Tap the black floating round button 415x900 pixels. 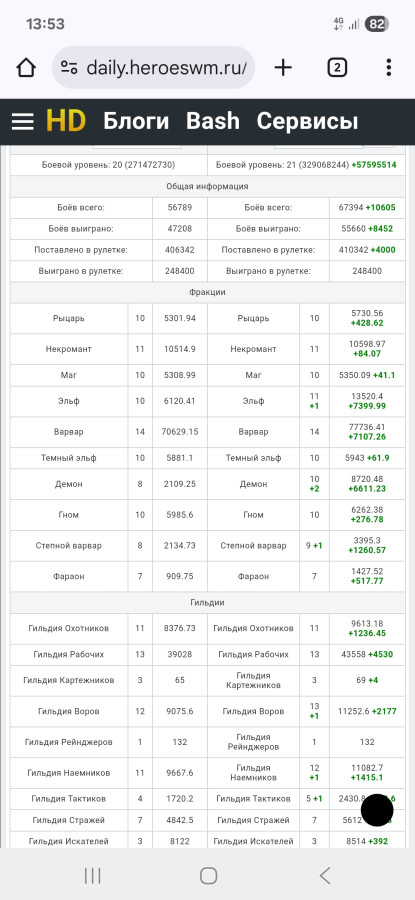(377, 810)
